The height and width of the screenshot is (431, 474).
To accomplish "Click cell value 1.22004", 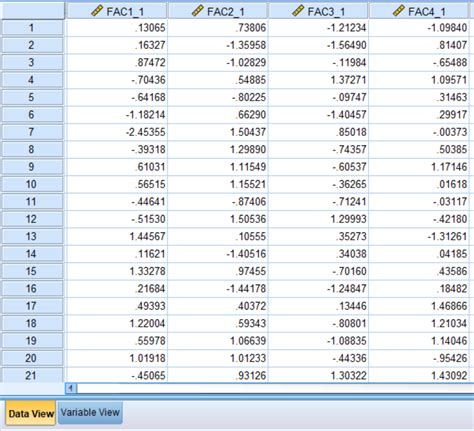I will pyautogui.click(x=117, y=323).
